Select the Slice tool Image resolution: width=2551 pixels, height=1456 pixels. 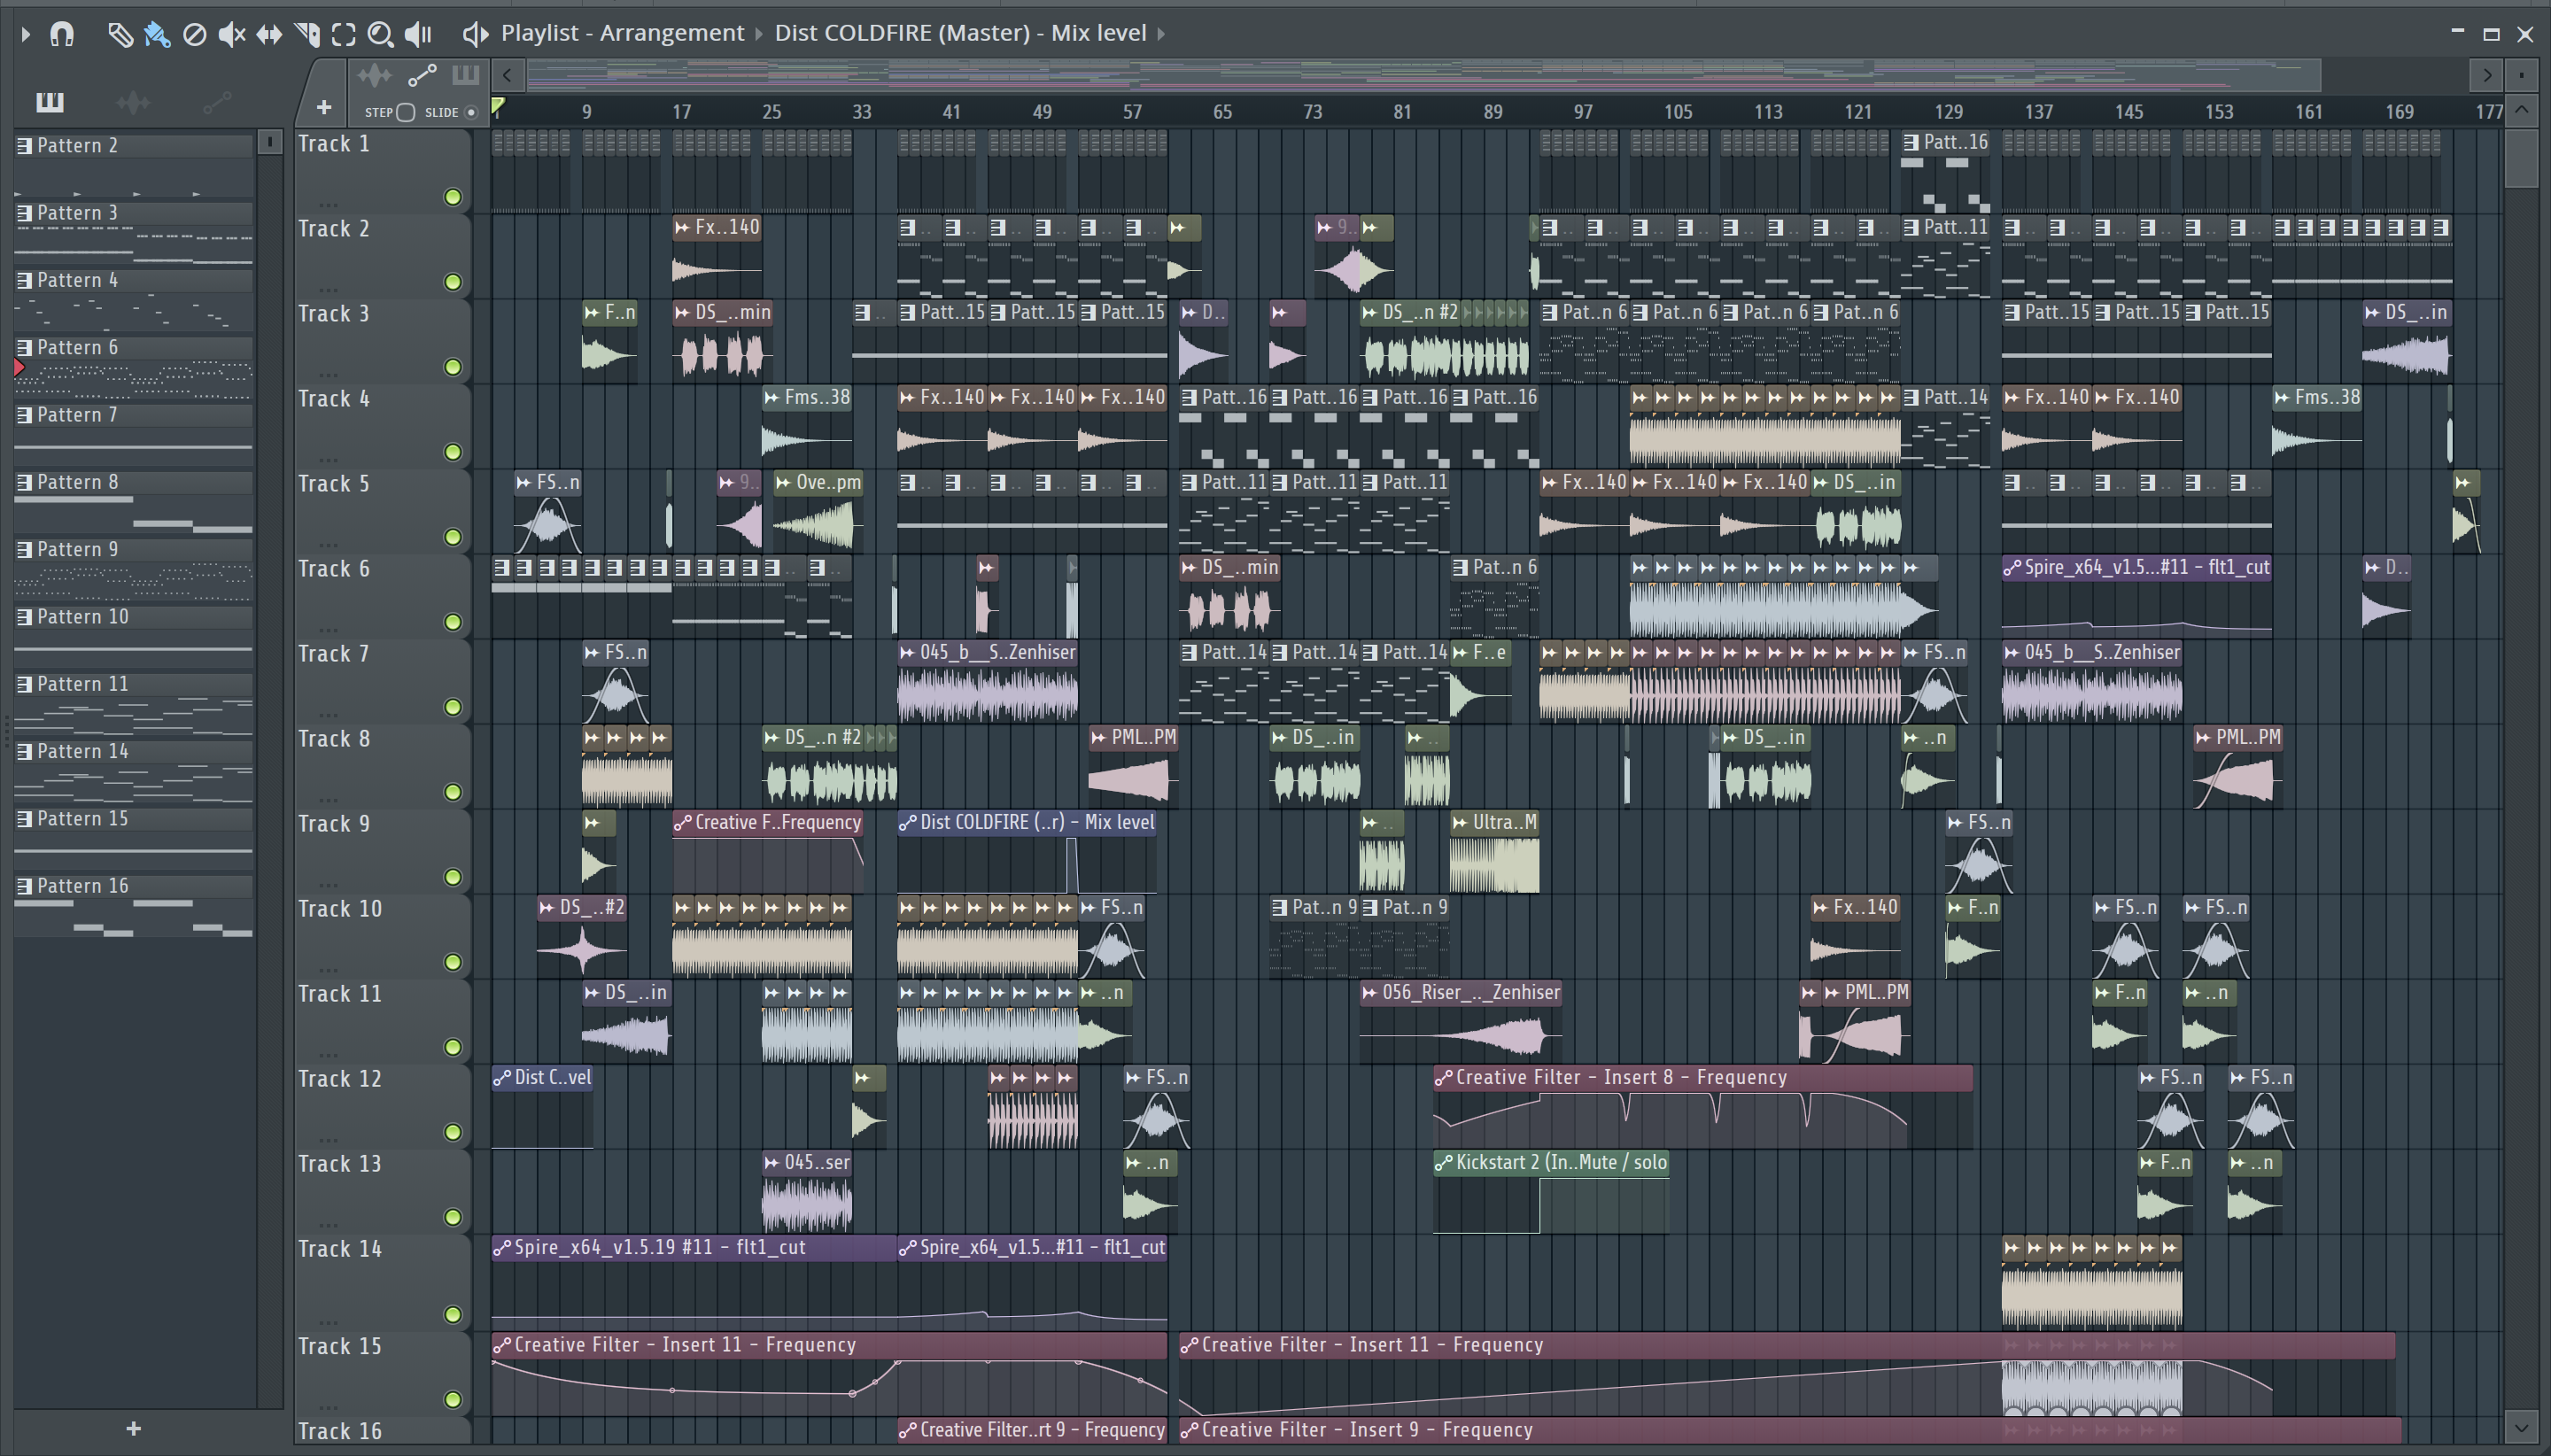tap(307, 34)
